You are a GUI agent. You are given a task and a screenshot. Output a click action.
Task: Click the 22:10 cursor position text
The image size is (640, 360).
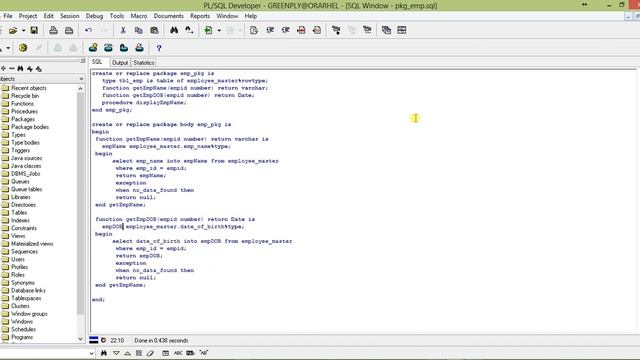(117, 340)
